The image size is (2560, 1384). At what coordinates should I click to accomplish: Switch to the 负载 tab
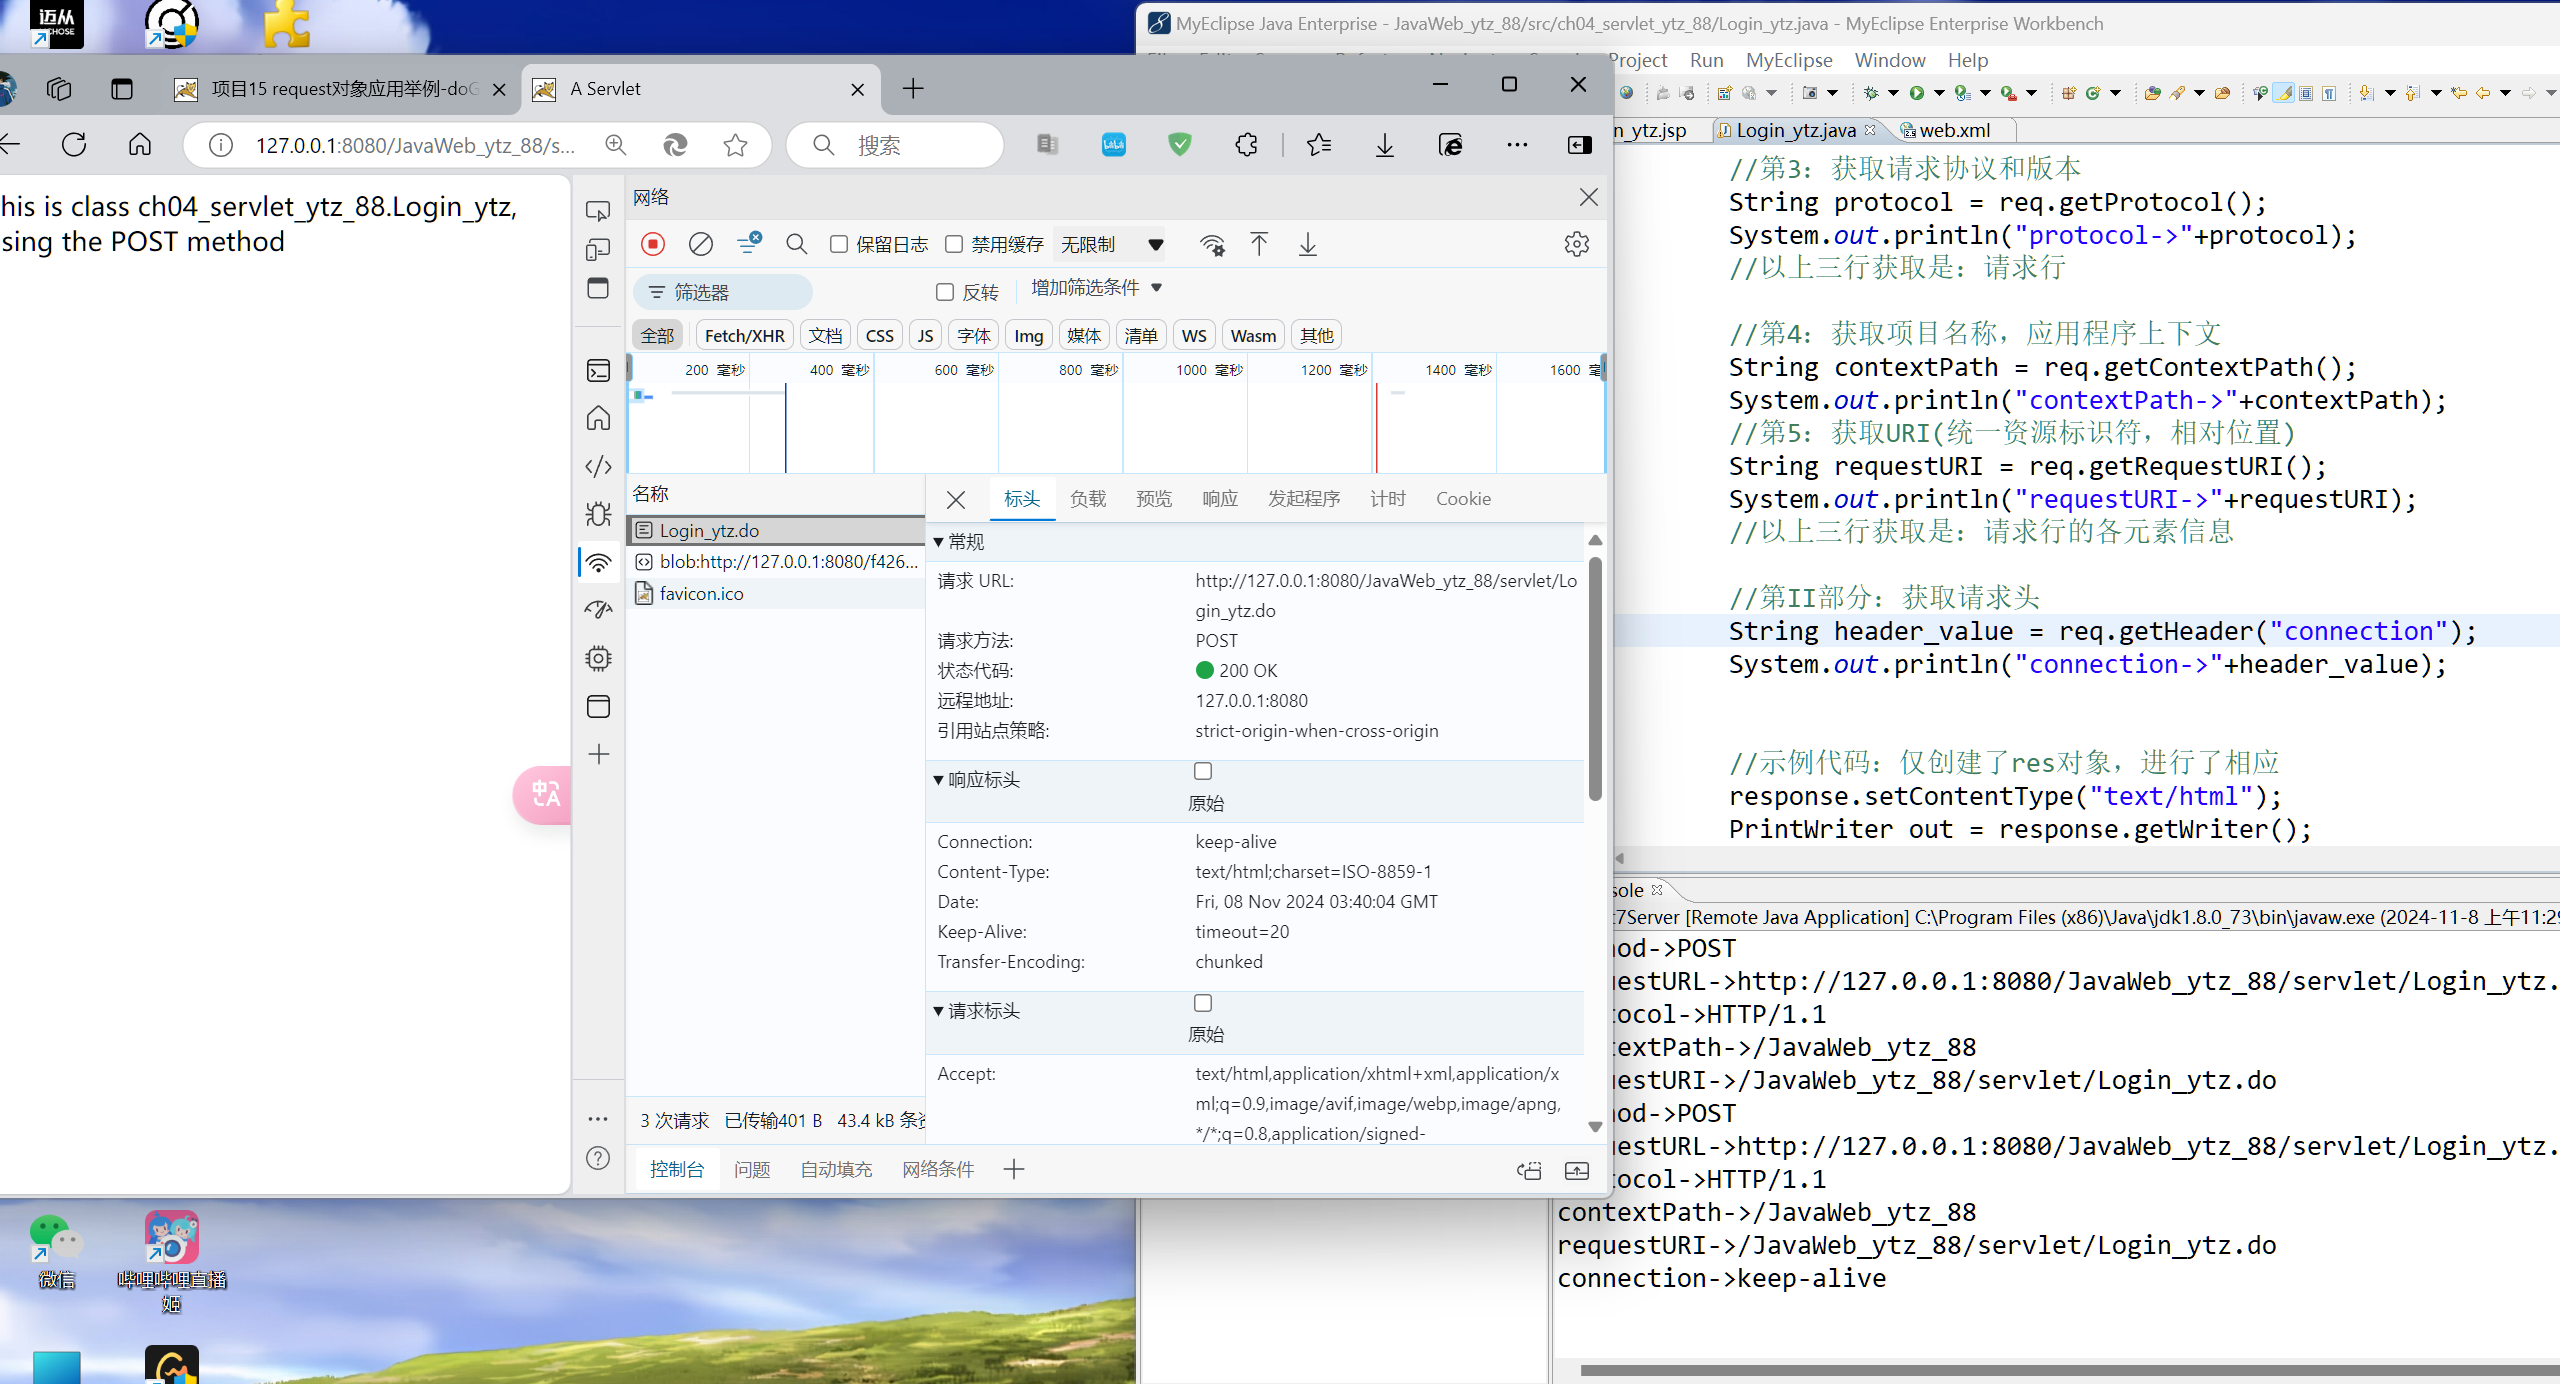[x=1088, y=498]
